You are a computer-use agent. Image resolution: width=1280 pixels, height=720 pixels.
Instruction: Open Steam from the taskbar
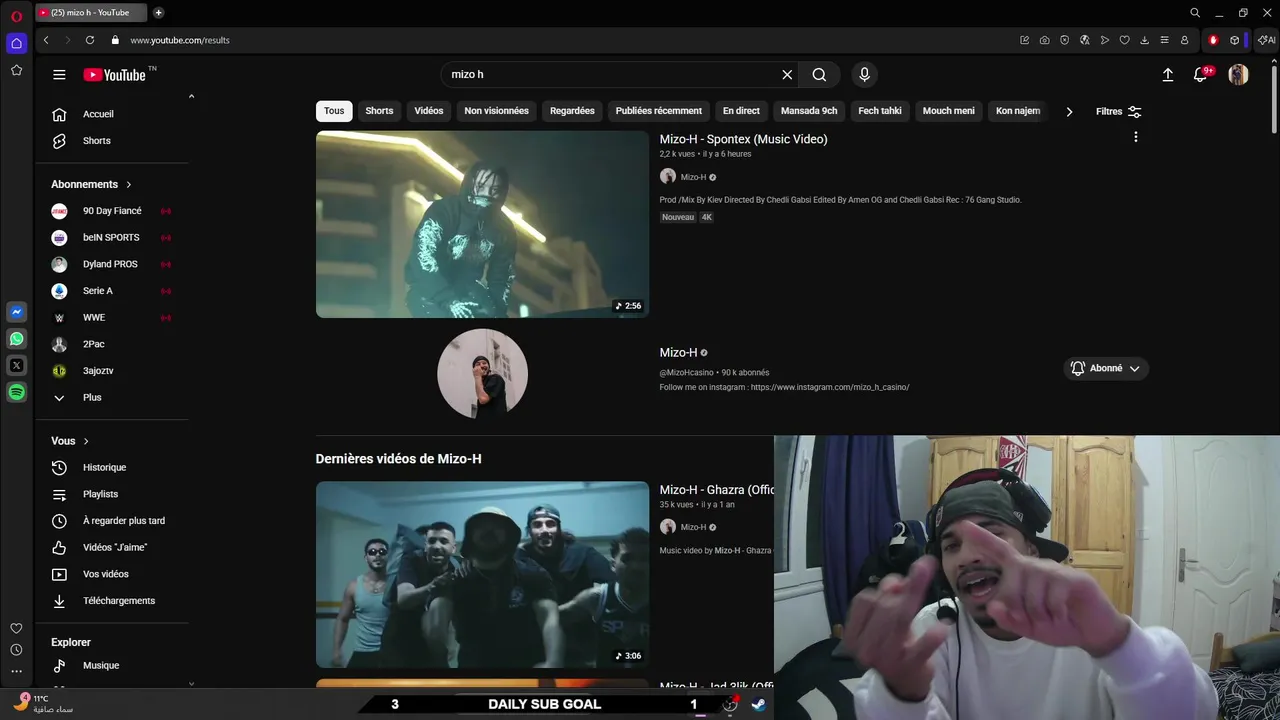click(759, 704)
